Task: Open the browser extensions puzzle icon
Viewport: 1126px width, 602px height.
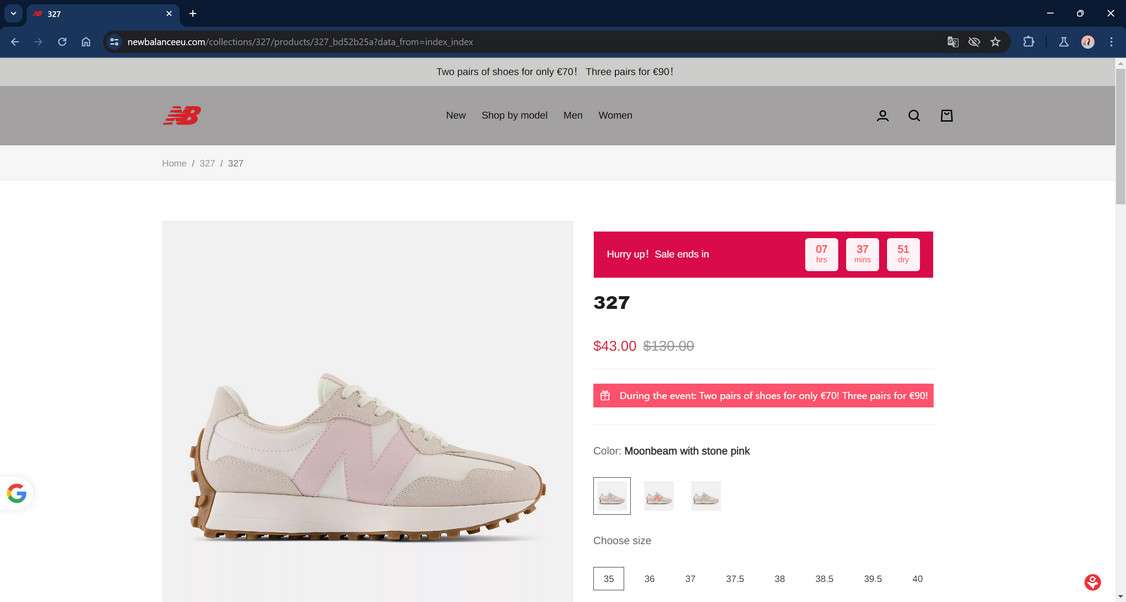Action: point(1028,42)
